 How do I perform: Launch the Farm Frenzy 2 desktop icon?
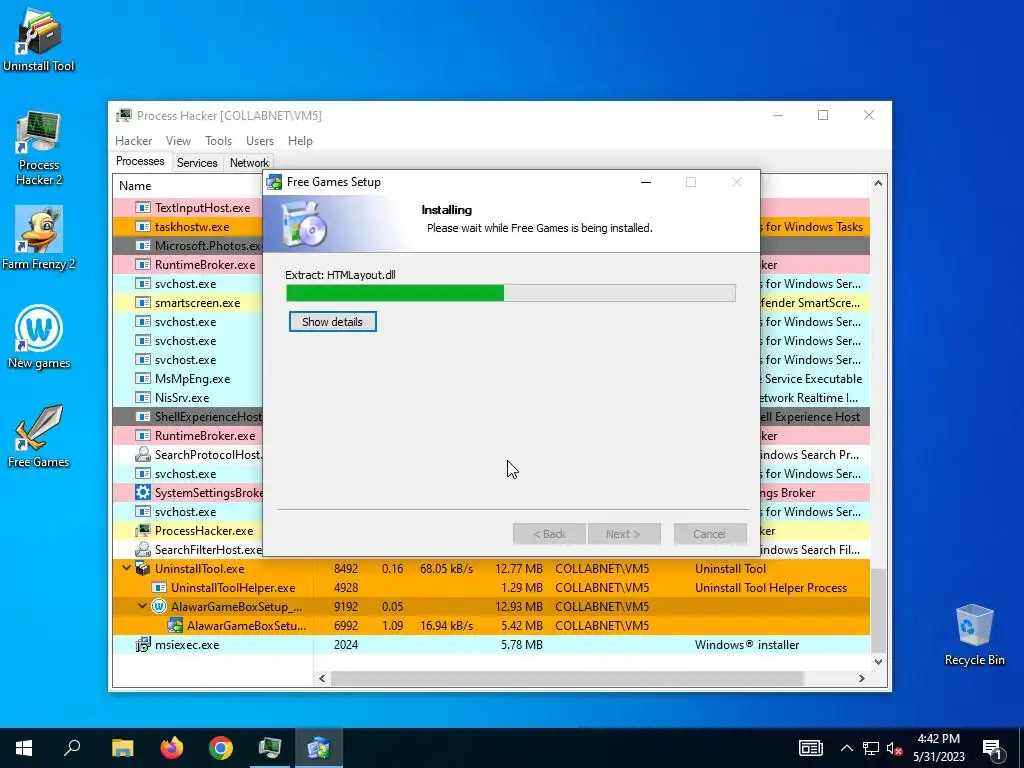39,238
